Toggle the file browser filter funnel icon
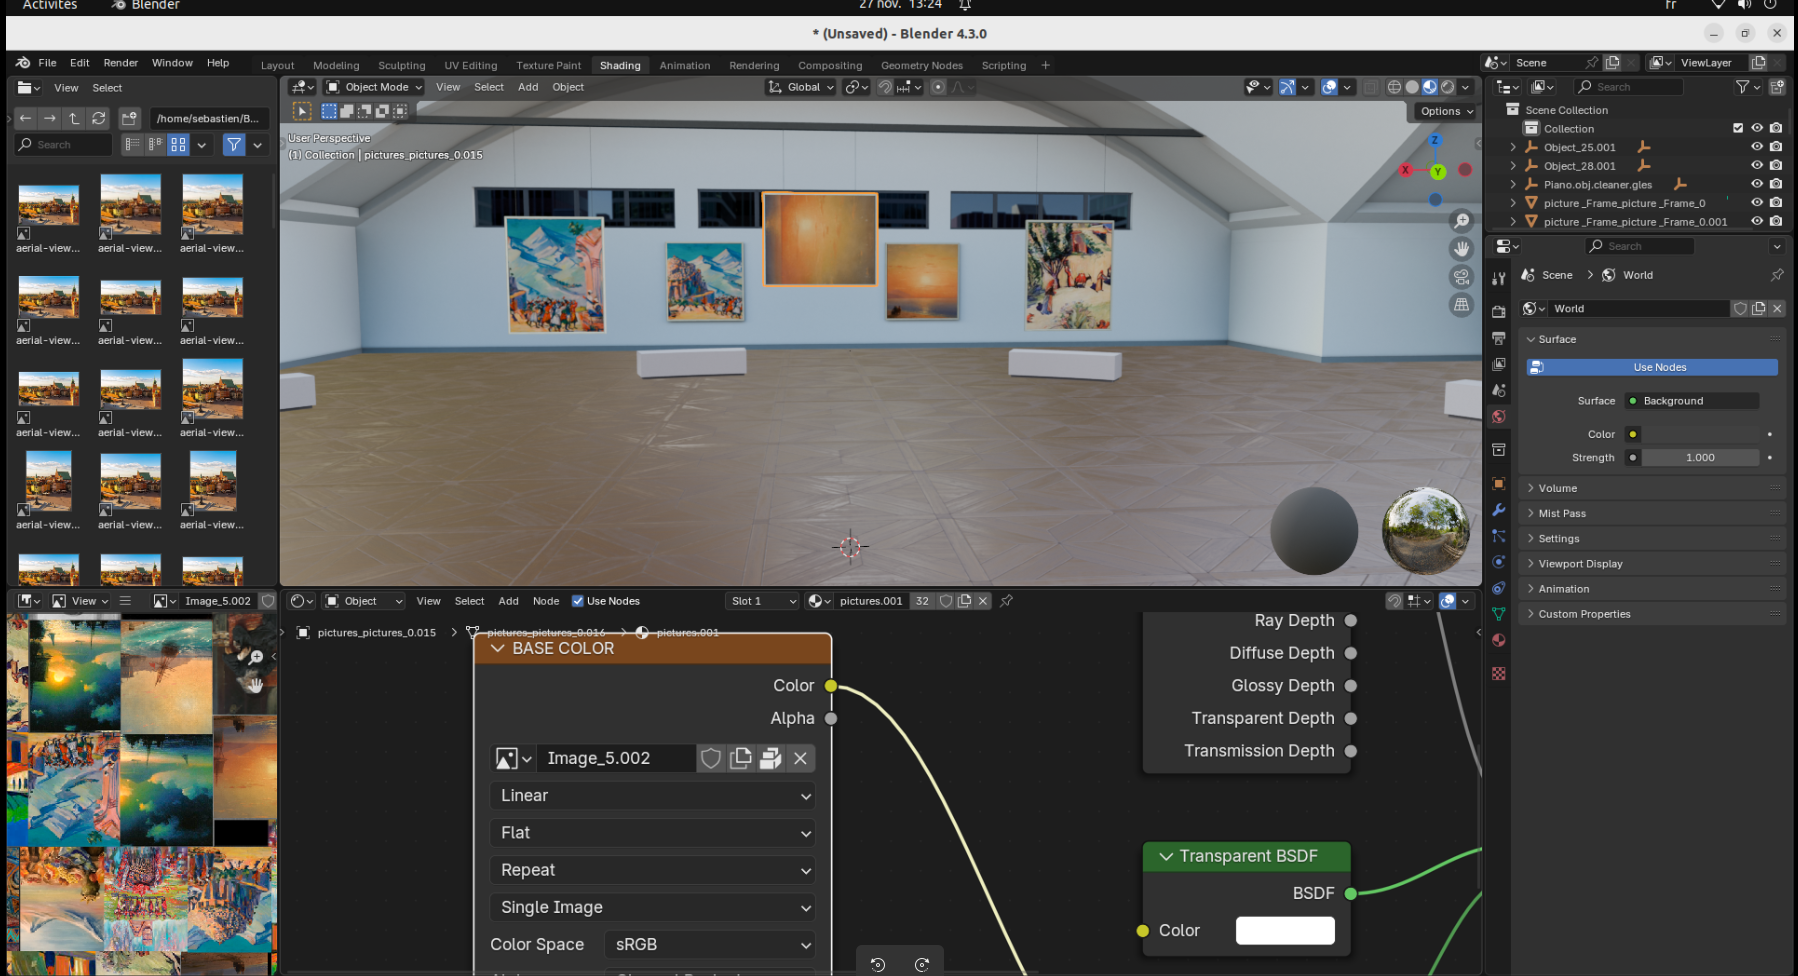Viewport: 1798px width, 976px height. tap(234, 145)
